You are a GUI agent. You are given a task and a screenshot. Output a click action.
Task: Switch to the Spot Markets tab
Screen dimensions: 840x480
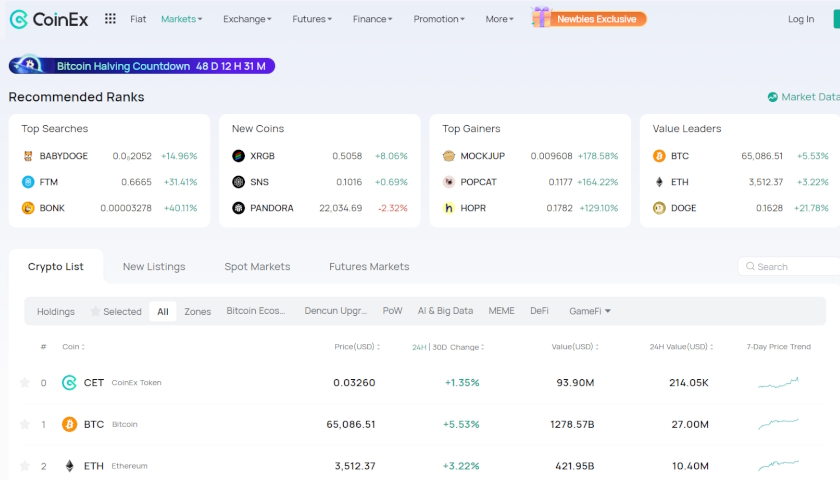tap(257, 266)
